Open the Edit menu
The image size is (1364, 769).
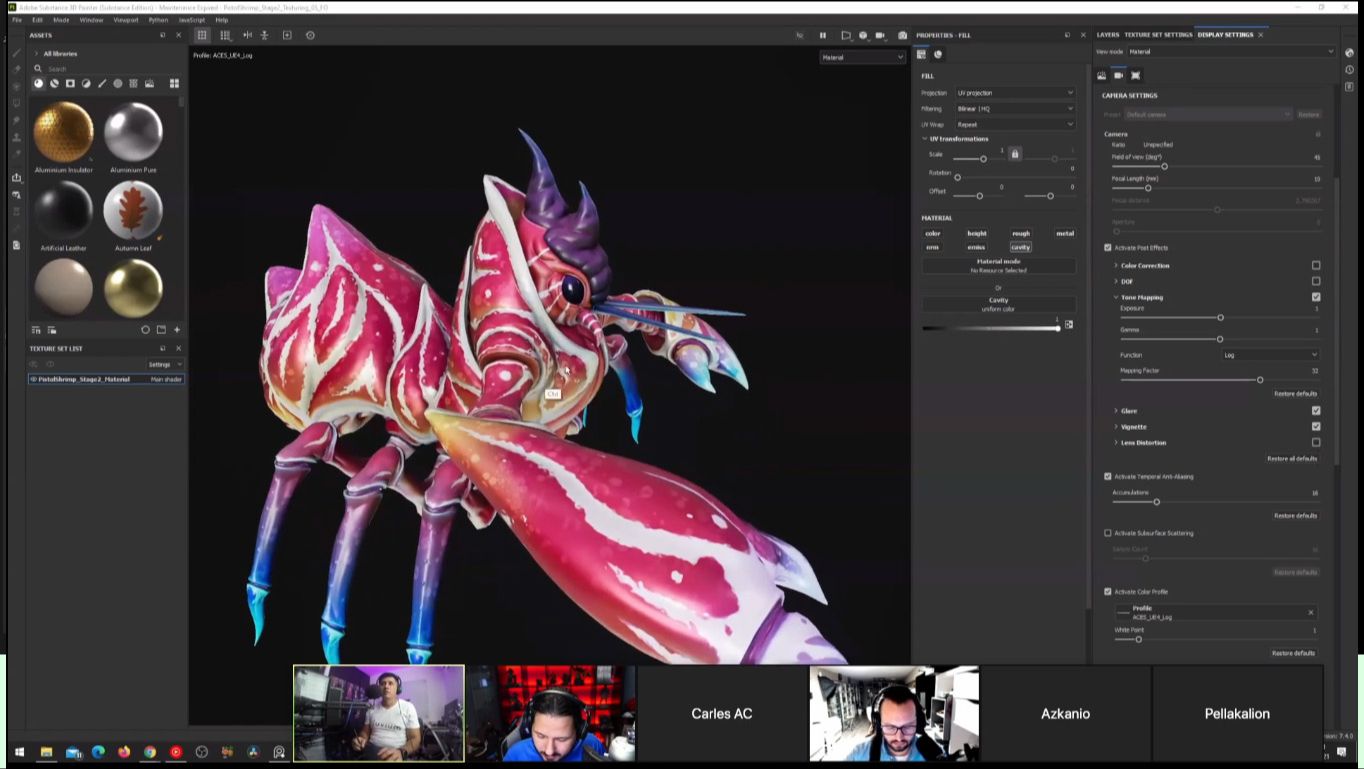coord(37,20)
